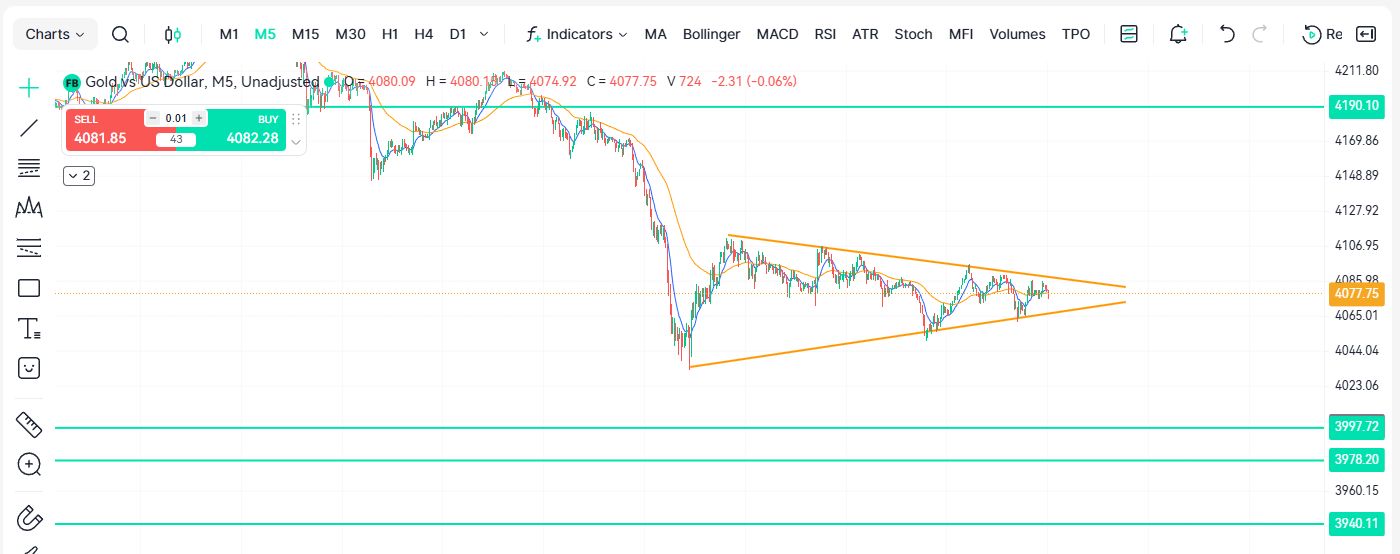Switch timeframe to H4
The height and width of the screenshot is (554, 1400).
(423, 34)
